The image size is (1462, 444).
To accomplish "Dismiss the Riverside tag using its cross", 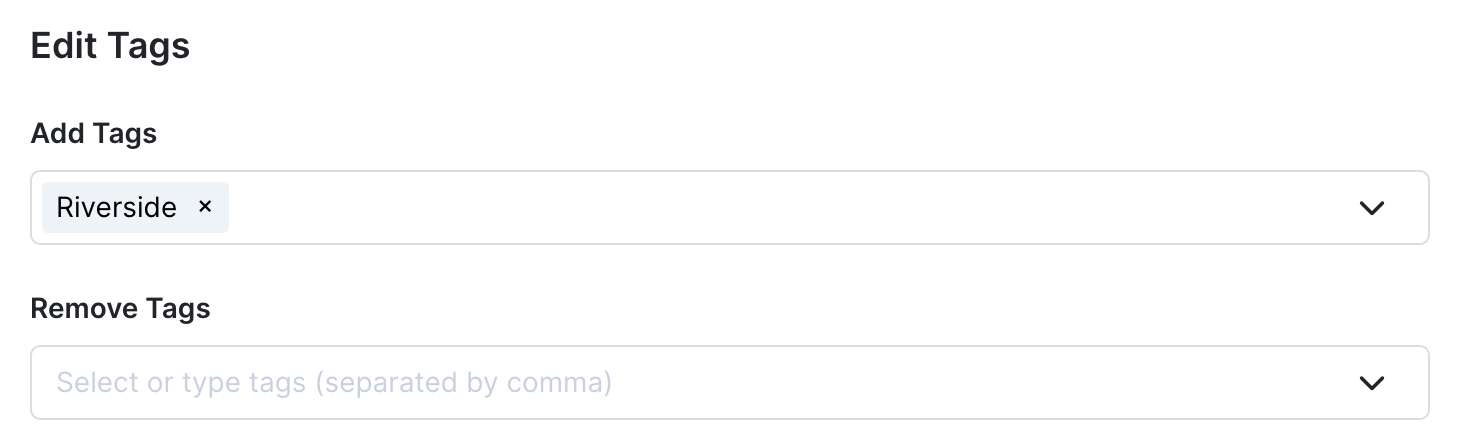I will point(205,207).
